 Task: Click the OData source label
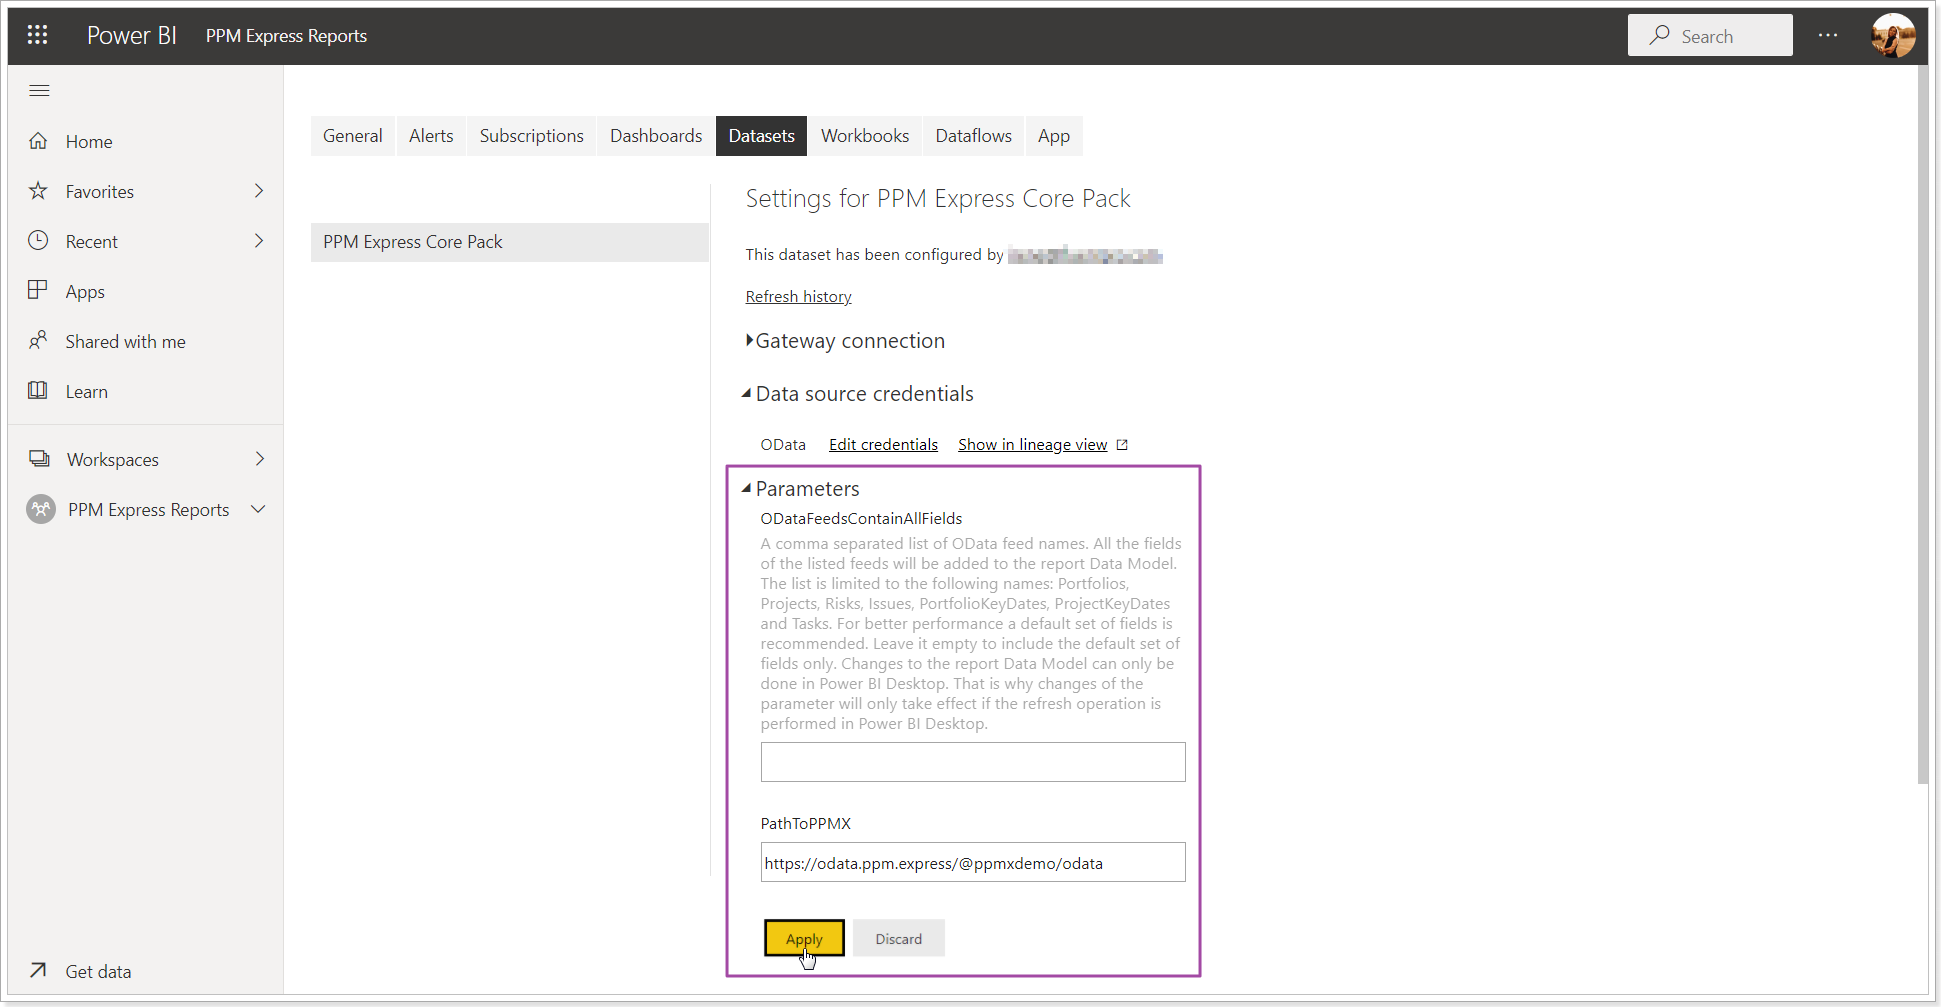pyautogui.click(x=783, y=445)
